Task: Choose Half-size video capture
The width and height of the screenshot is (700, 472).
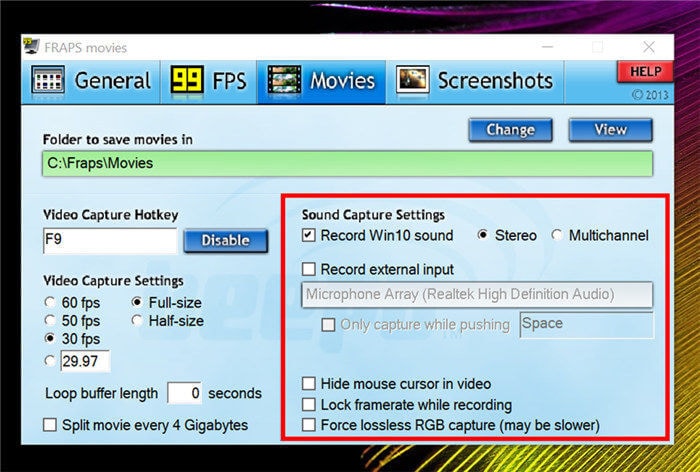Action: [x=168, y=321]
